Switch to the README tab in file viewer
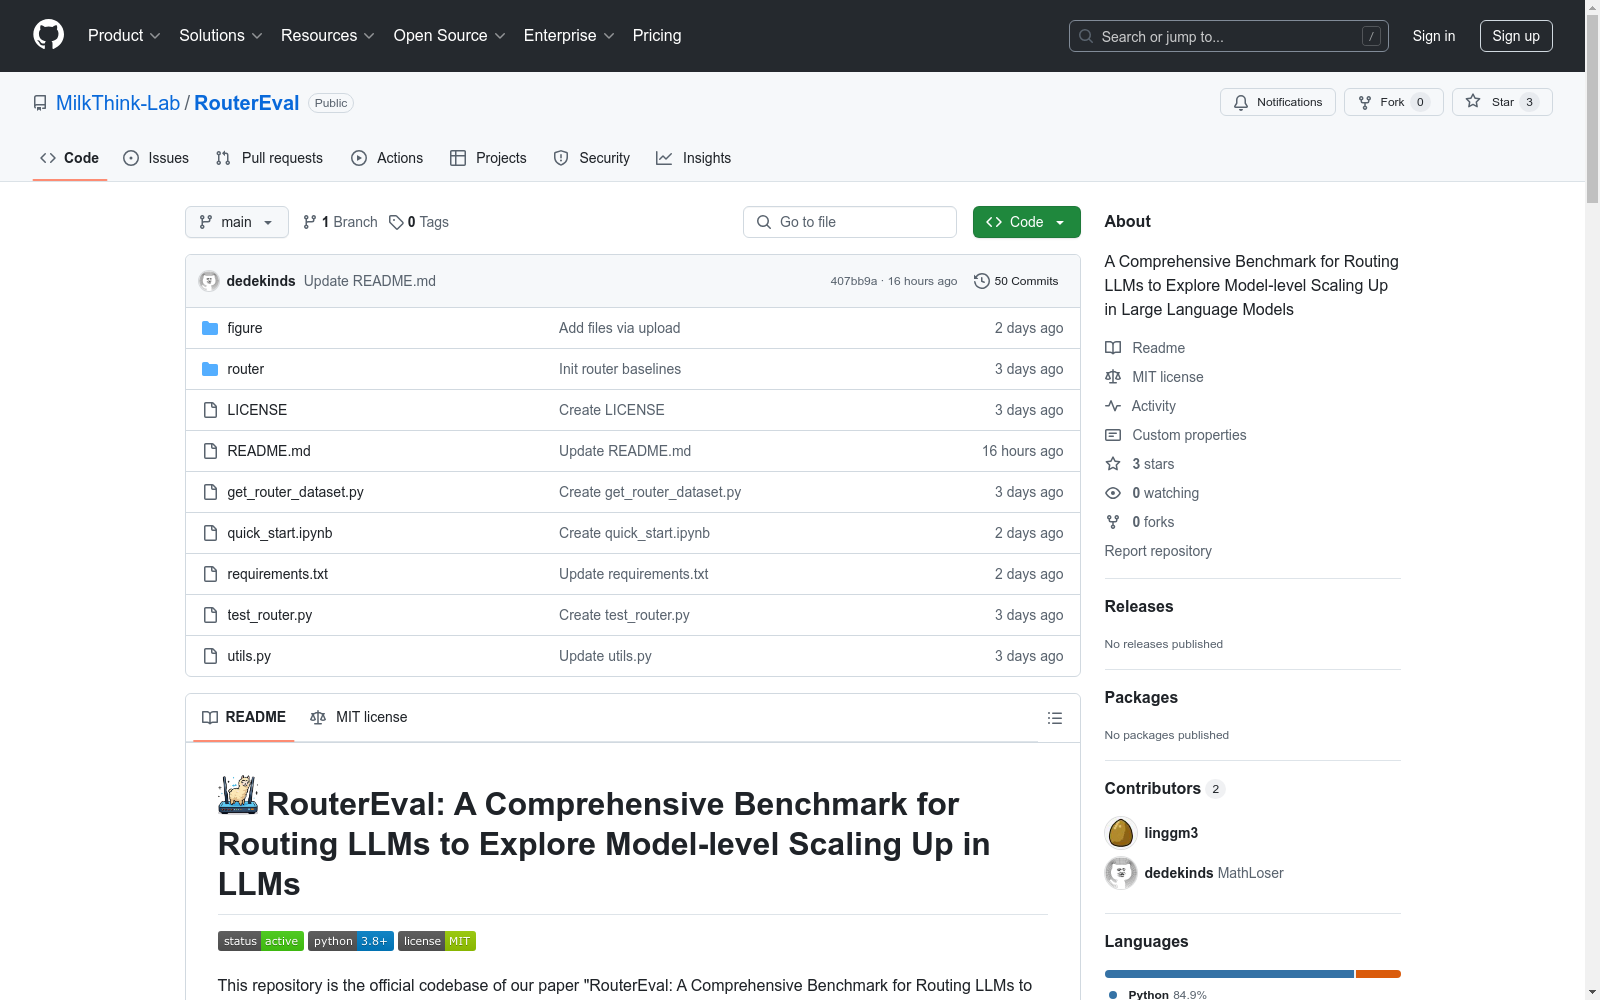 pos(244,717)
